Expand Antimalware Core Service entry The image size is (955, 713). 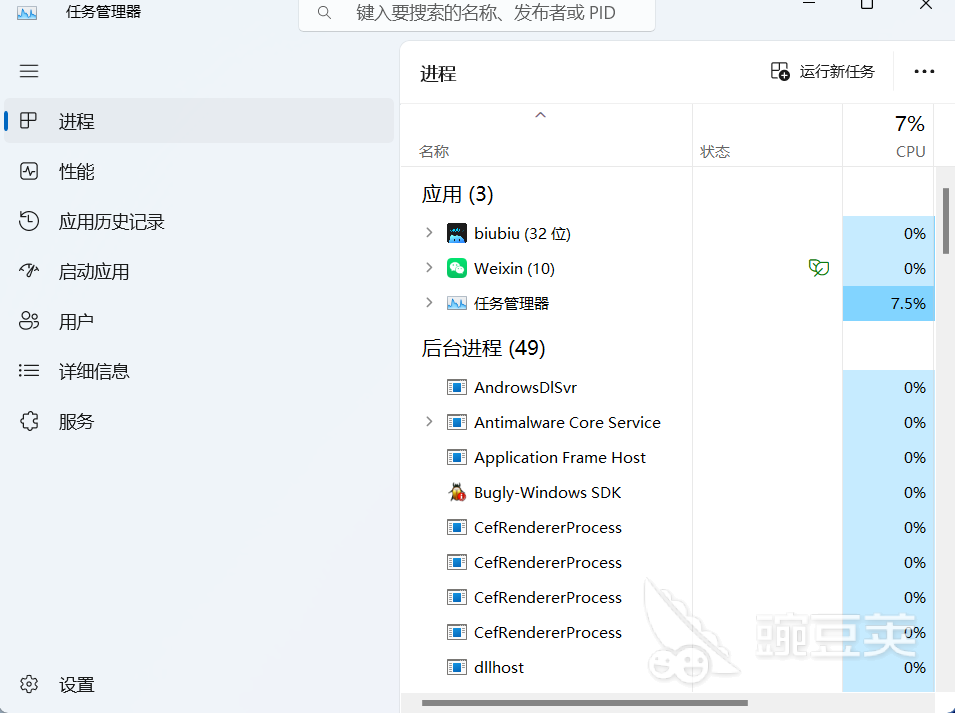pos(429,422)
